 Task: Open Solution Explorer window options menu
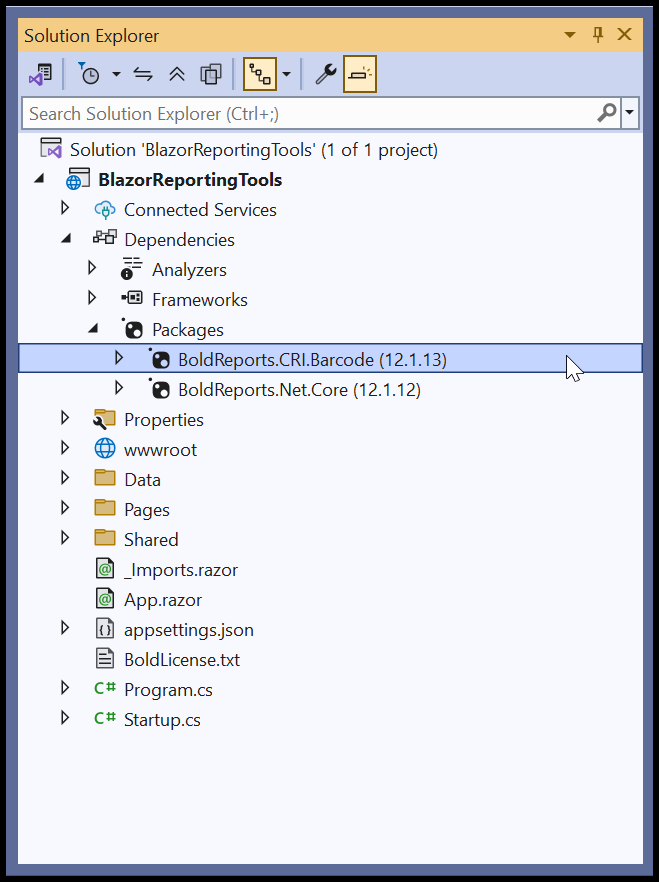[570, 35]
